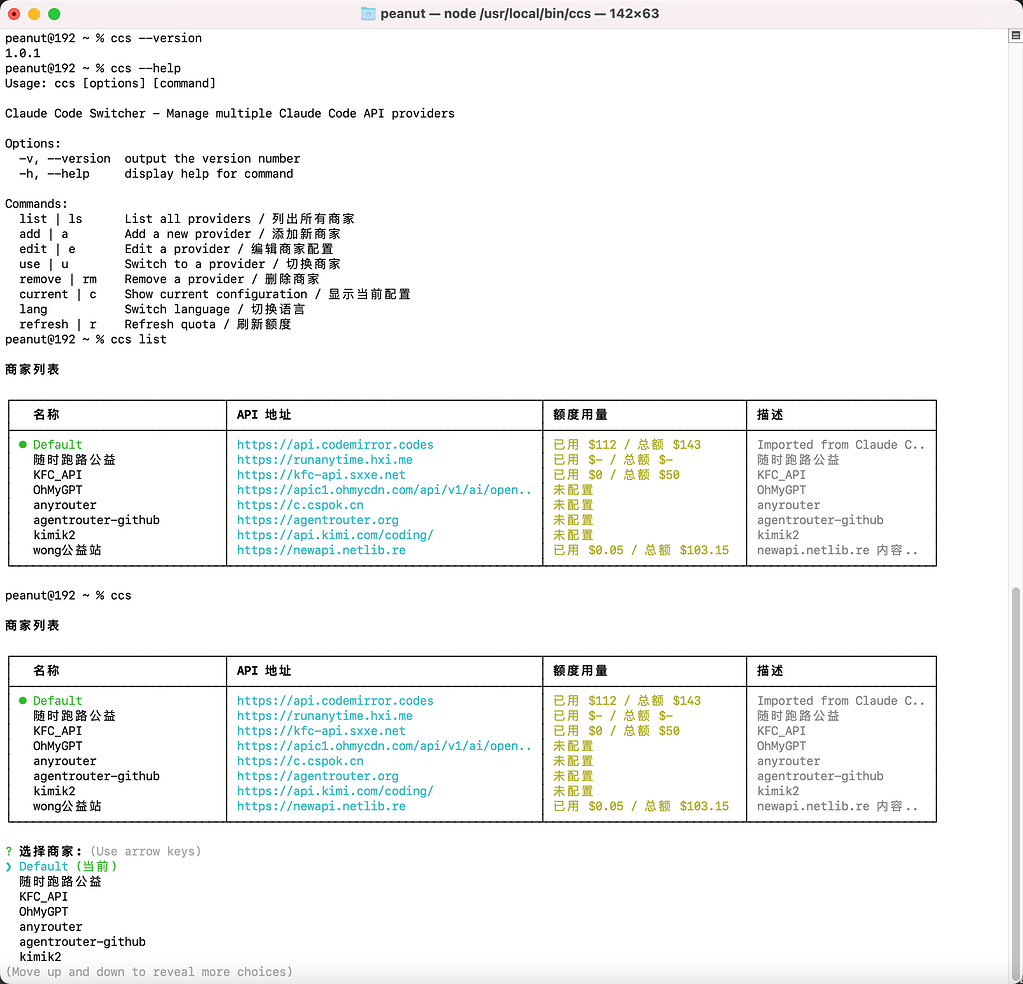This screenshot has height=984, width=1023.
Task: Click the 'lang' Switch language command entry
Action: pyautogui.click(x=162, y=309)
